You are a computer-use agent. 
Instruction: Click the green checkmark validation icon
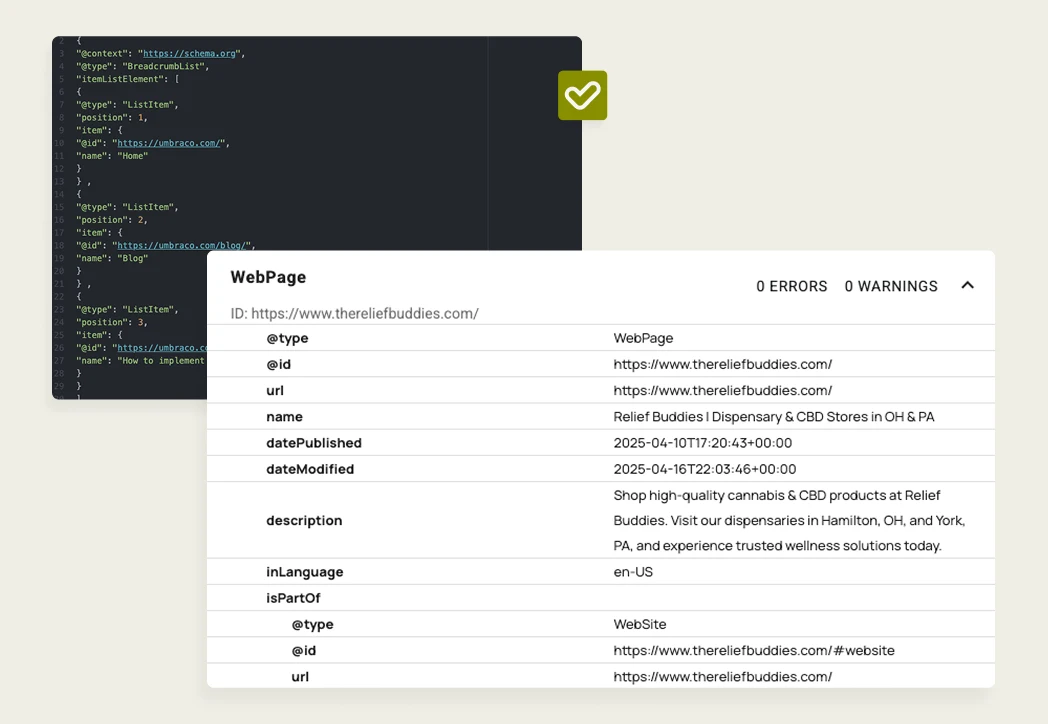[582, 95]
